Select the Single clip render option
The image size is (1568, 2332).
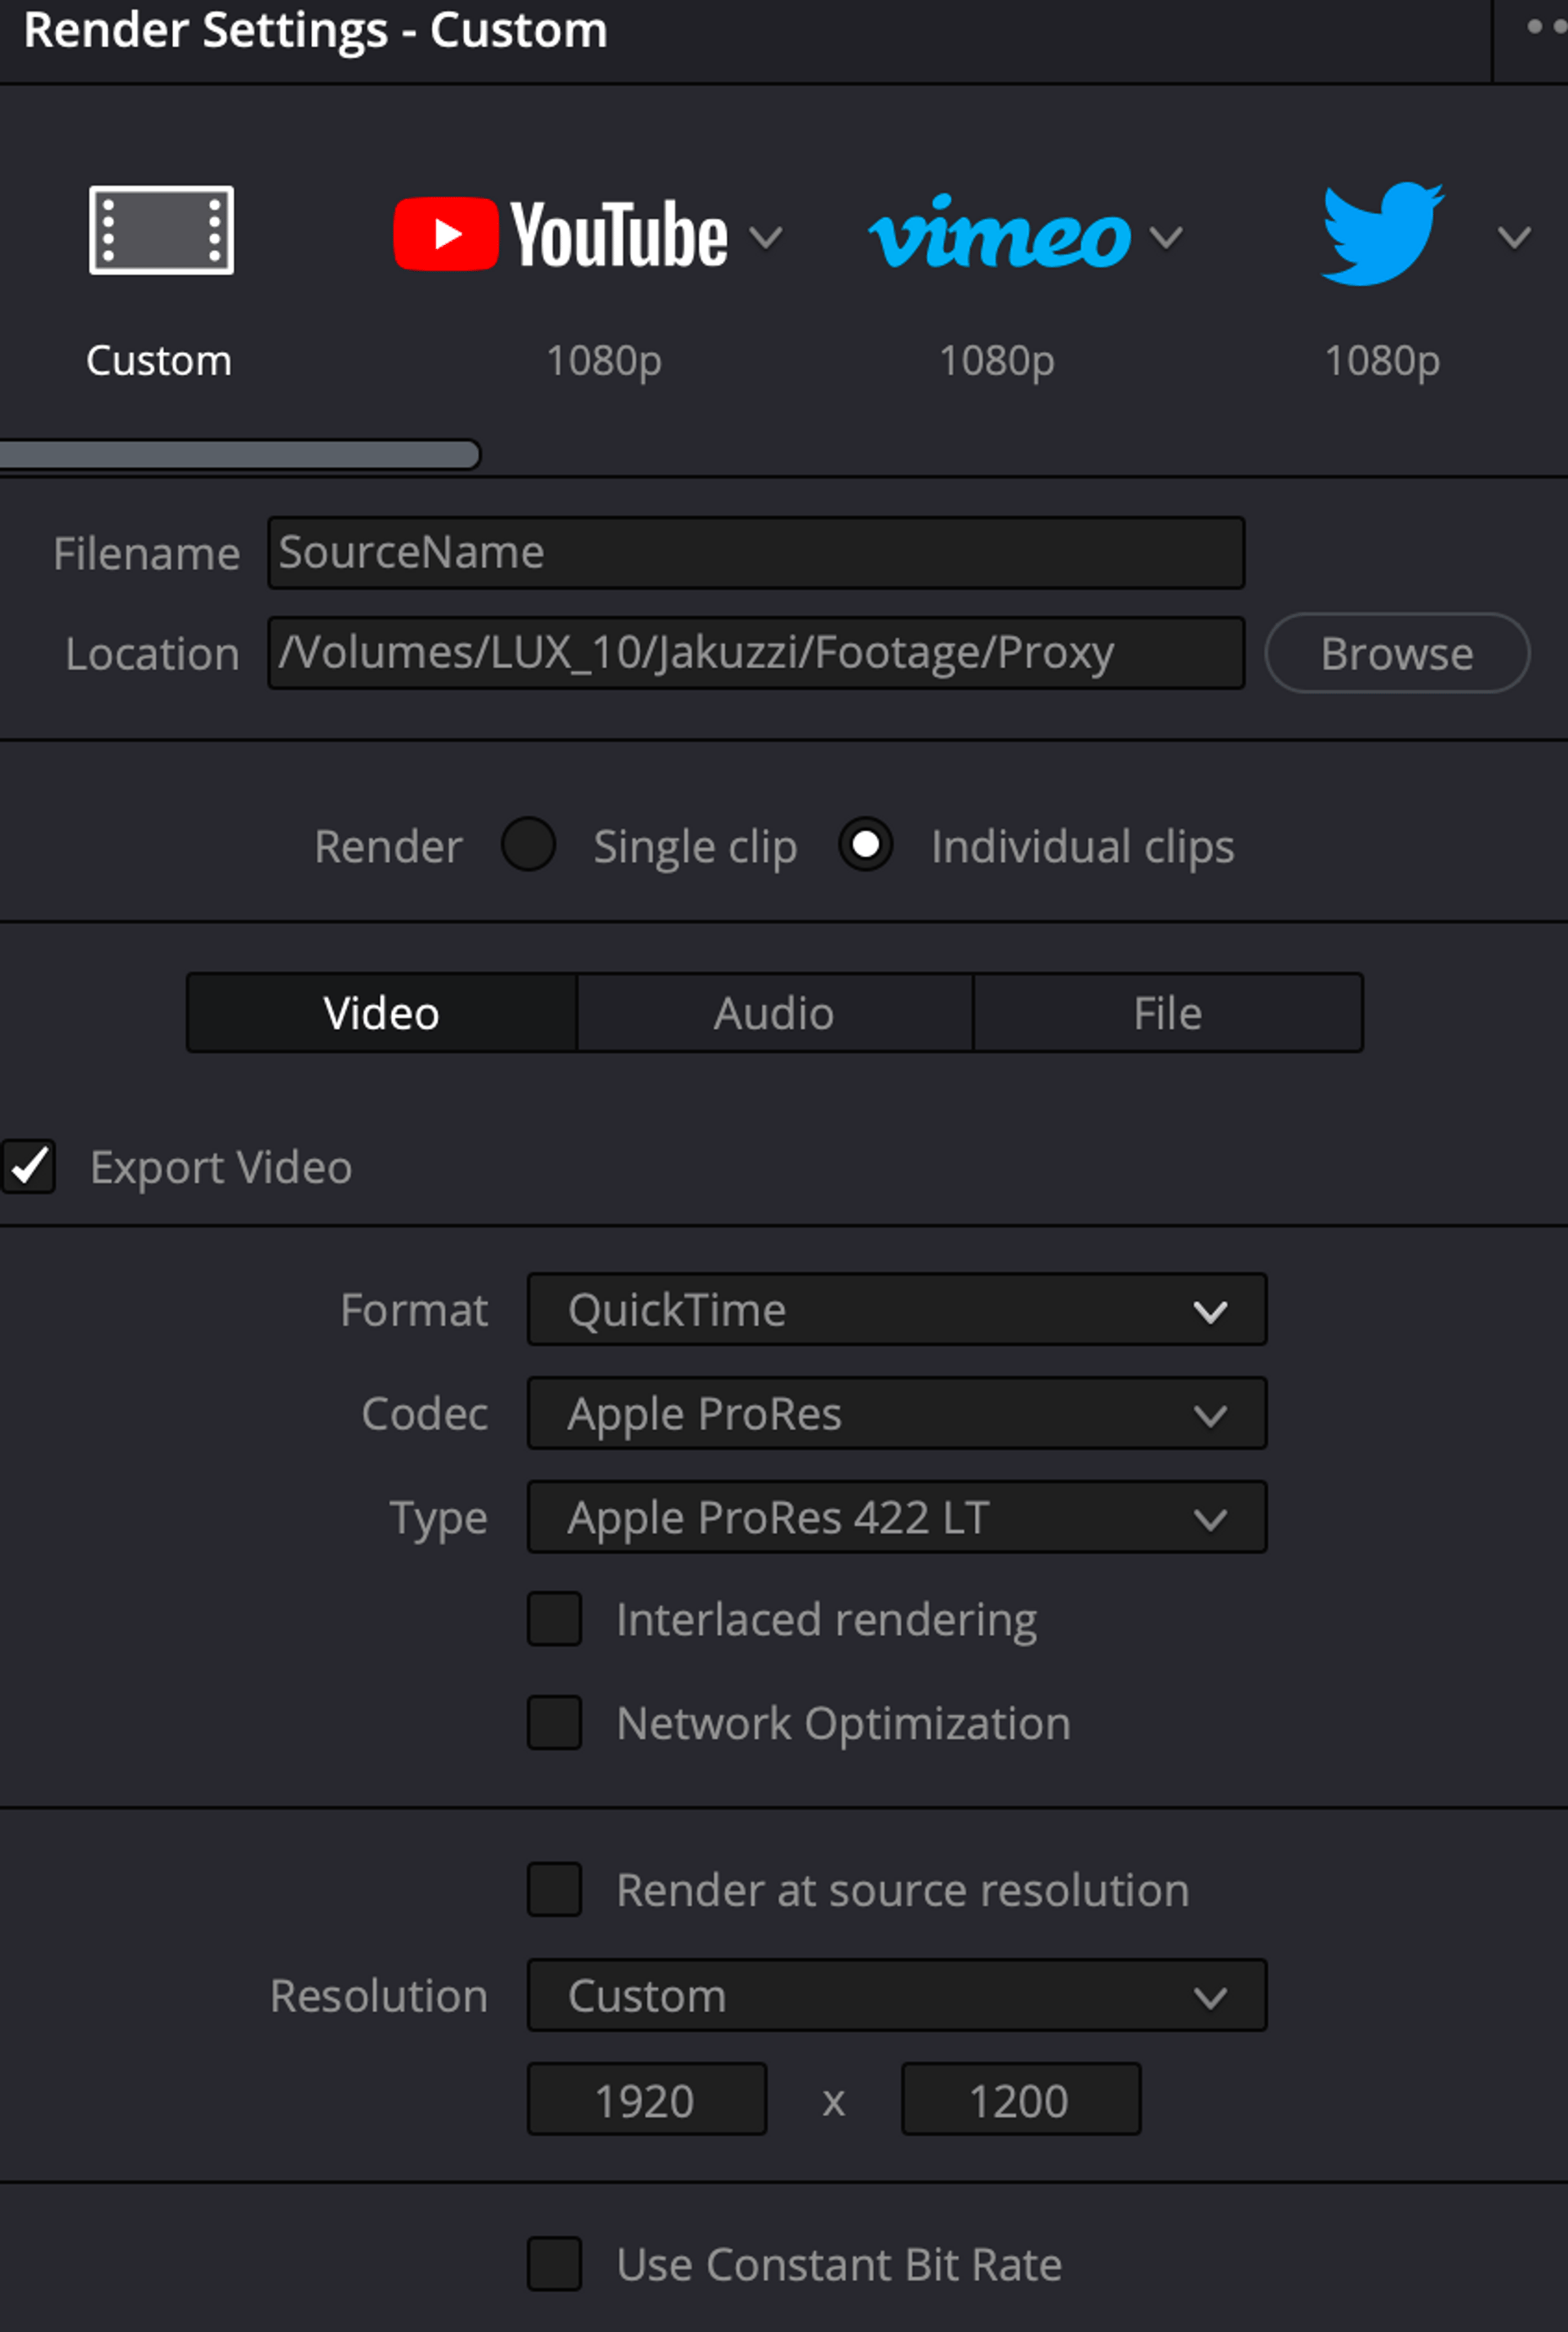[529, 844]
